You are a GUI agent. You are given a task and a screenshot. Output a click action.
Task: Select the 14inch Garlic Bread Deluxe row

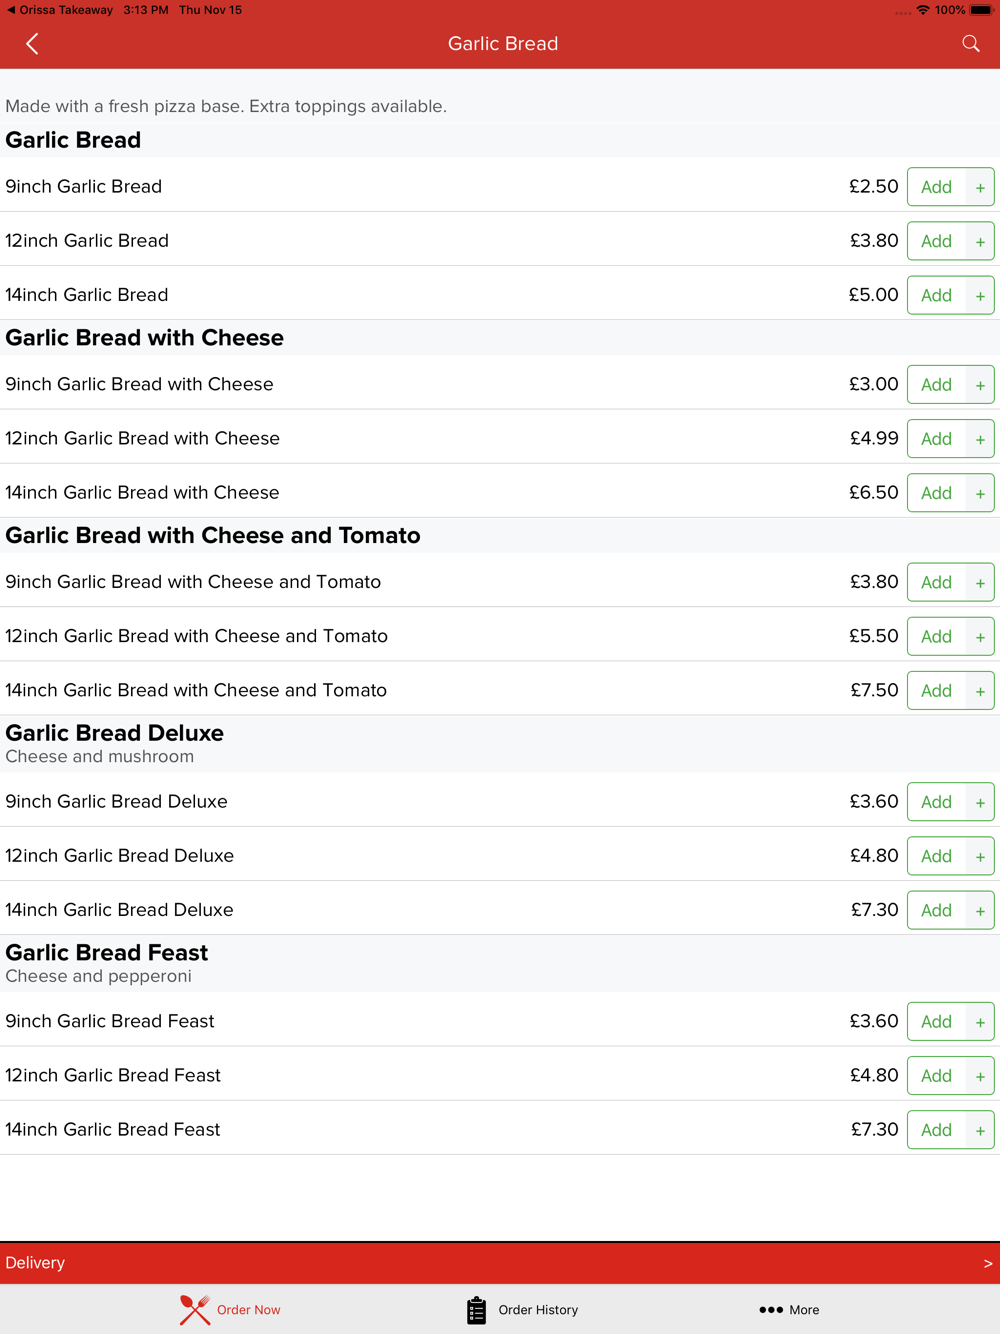[x=400, y=910]
